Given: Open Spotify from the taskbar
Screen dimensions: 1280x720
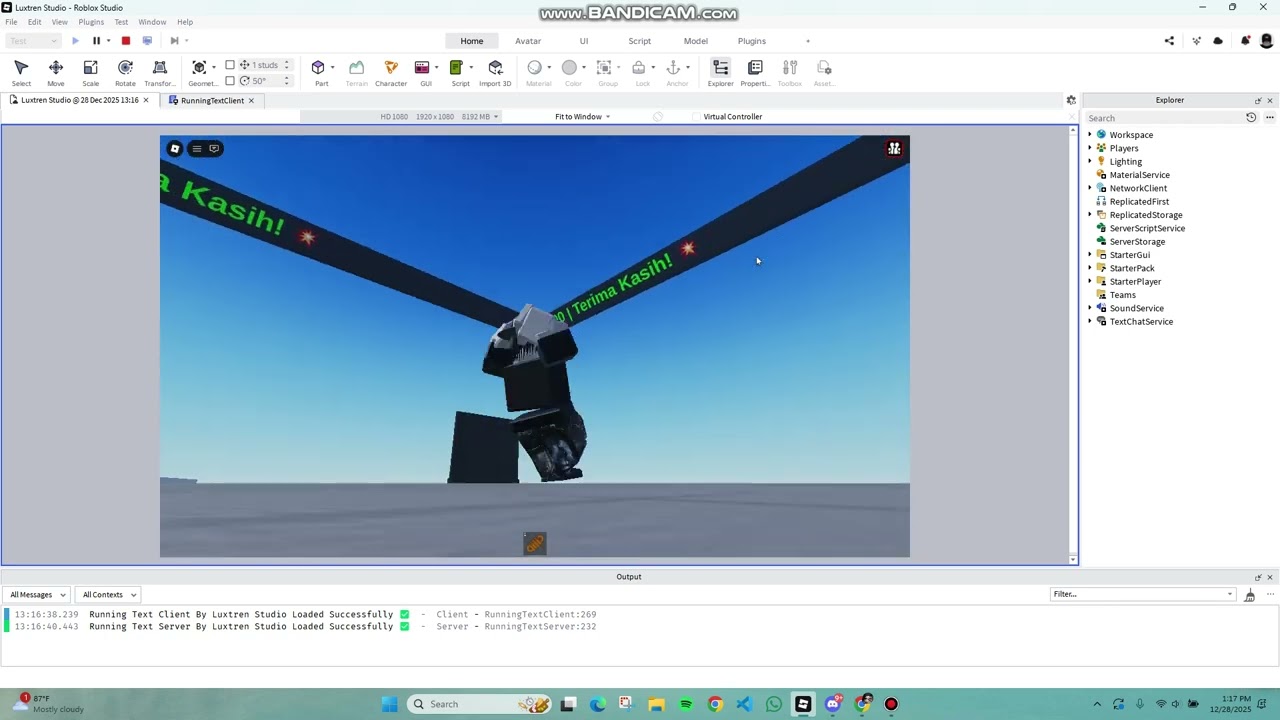Looking at the screenshot, I should coord(686,704).
